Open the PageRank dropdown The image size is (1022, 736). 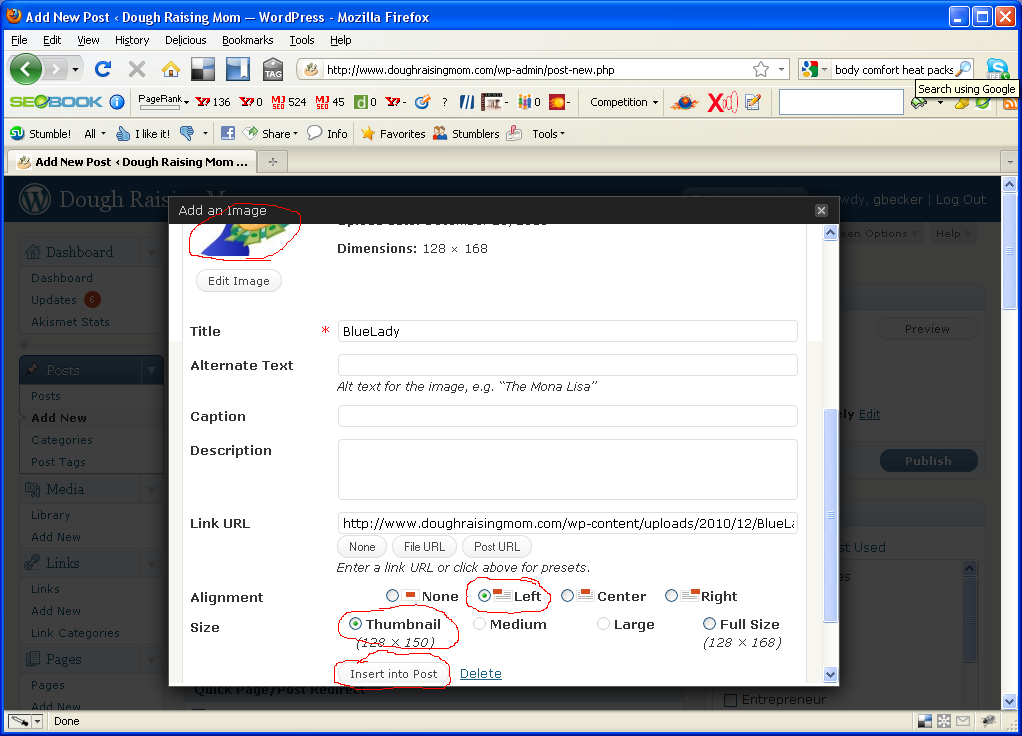(164, 100)
